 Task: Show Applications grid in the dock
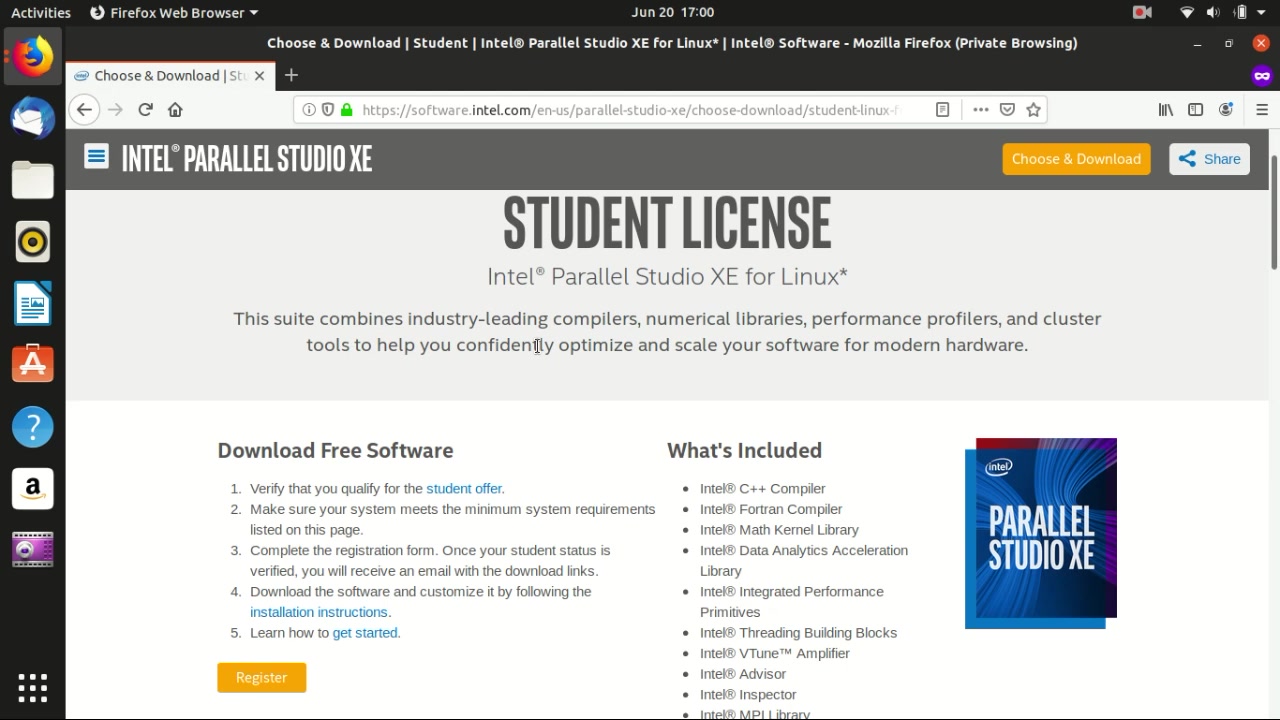point(33,688)
